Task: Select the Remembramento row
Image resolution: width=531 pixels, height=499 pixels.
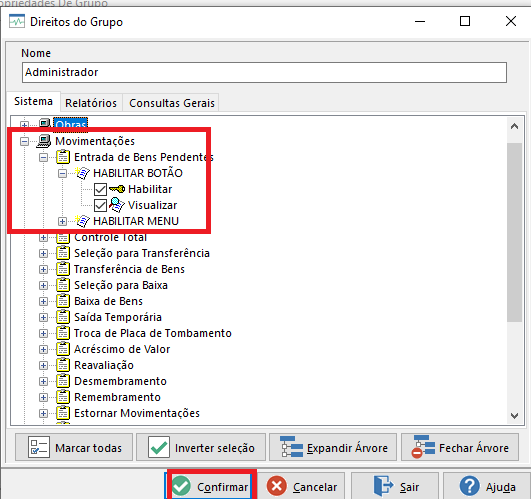Action: point(117,397)
